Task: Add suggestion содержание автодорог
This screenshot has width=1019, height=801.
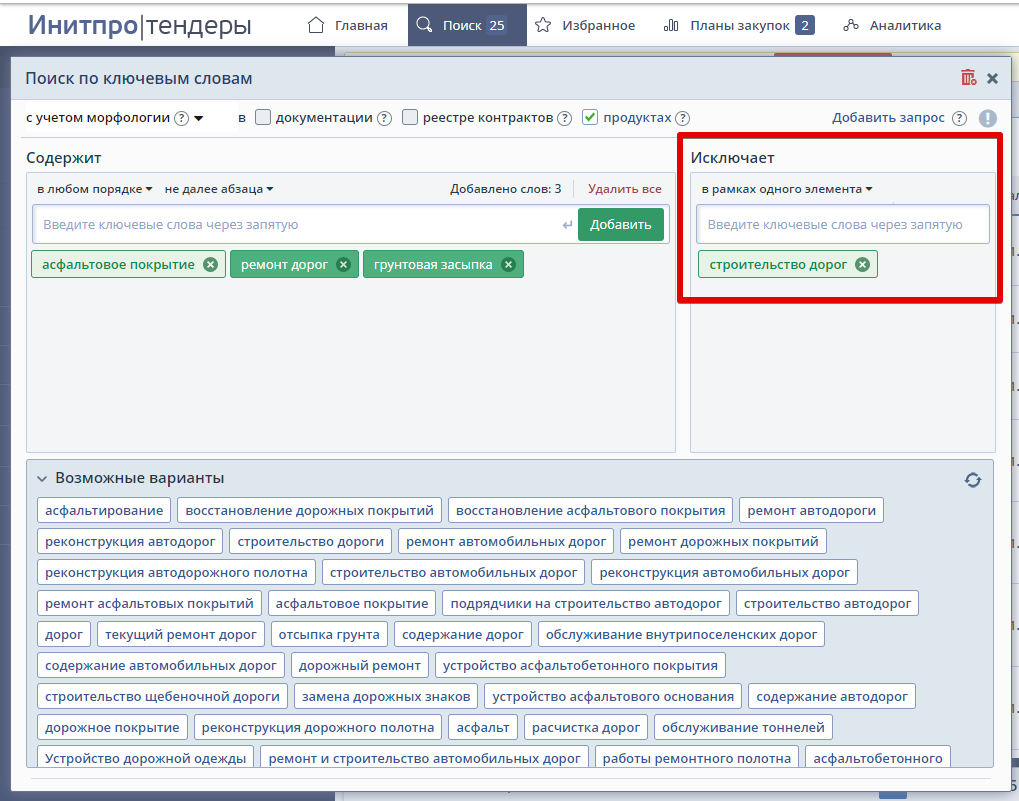Action: 832,697
